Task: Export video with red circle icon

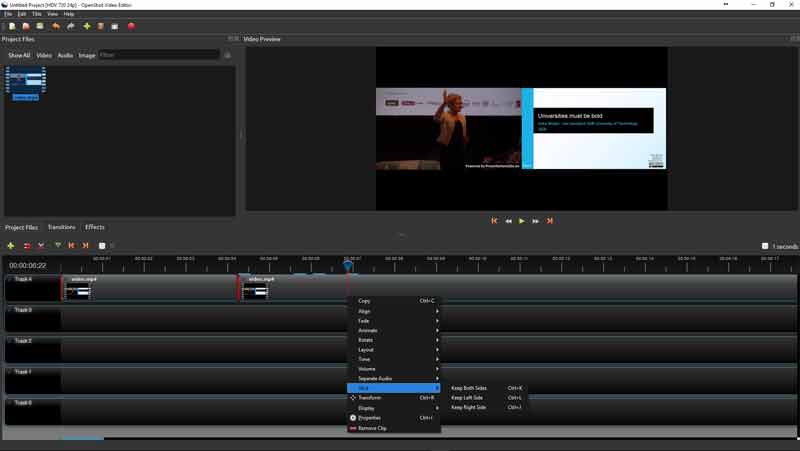Action: click(131, 26)
